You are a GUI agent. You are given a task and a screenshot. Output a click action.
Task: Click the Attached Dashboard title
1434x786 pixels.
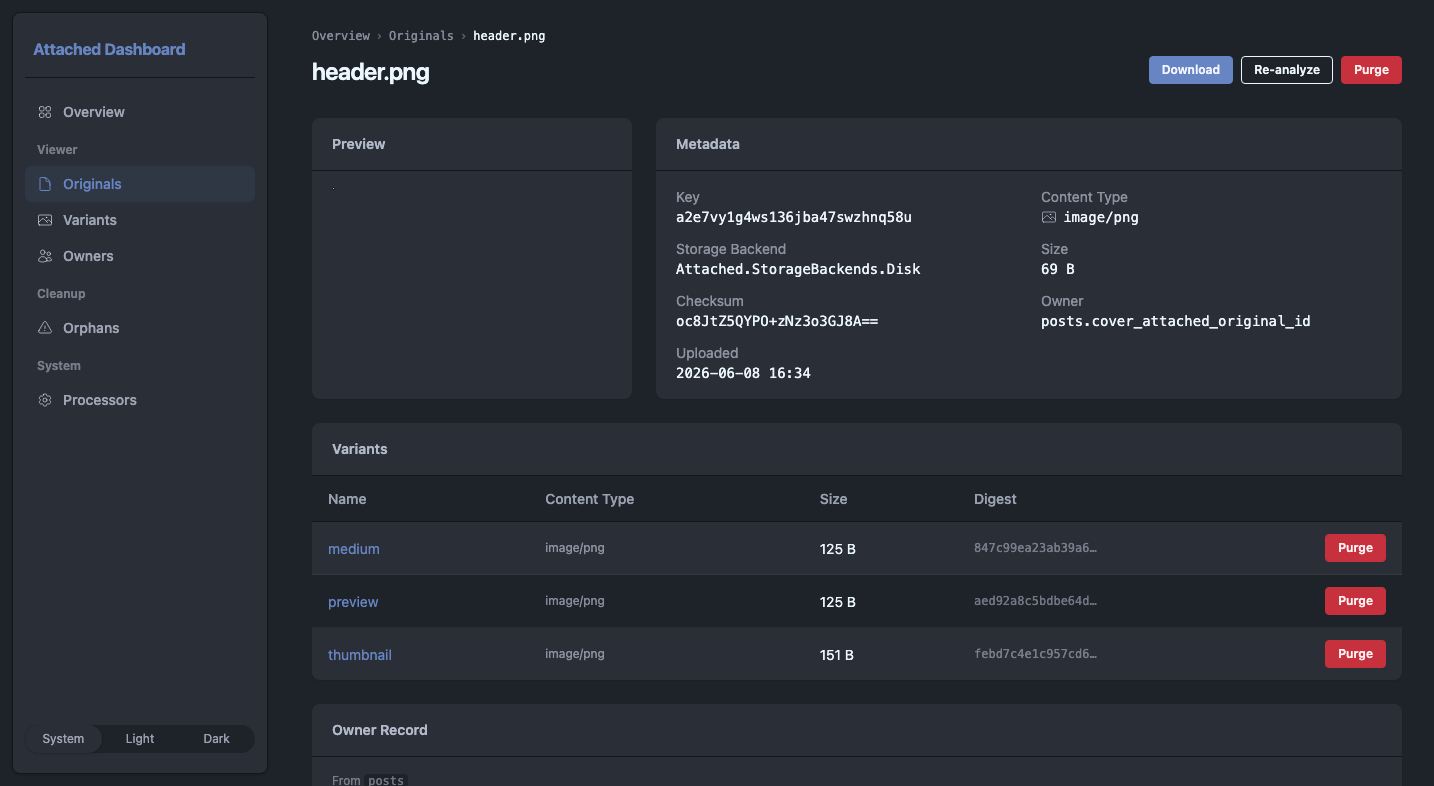(109, 49)
